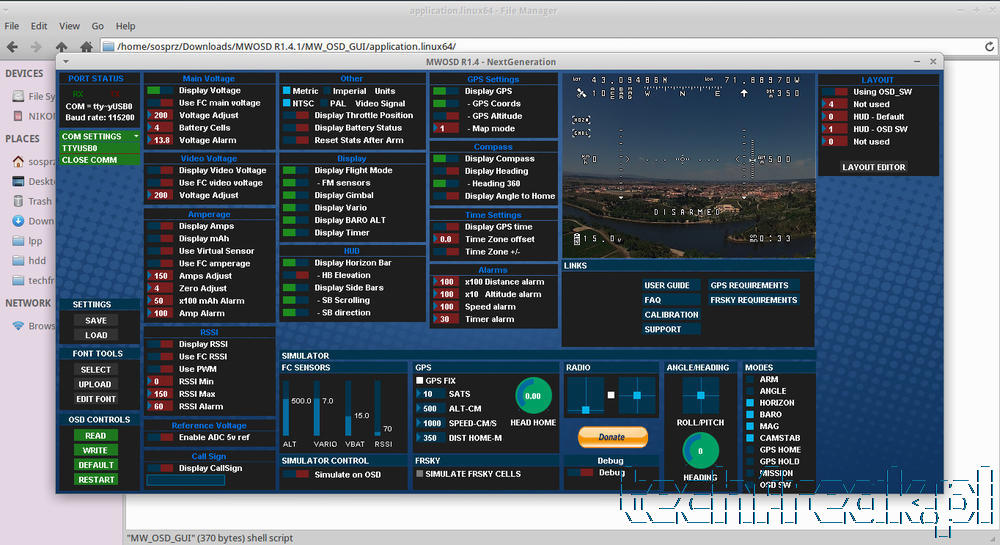The height and width of the screenshot is (545, 1000).
Task: Open the techfr folder in Places
Action: (x=33, y=280)
